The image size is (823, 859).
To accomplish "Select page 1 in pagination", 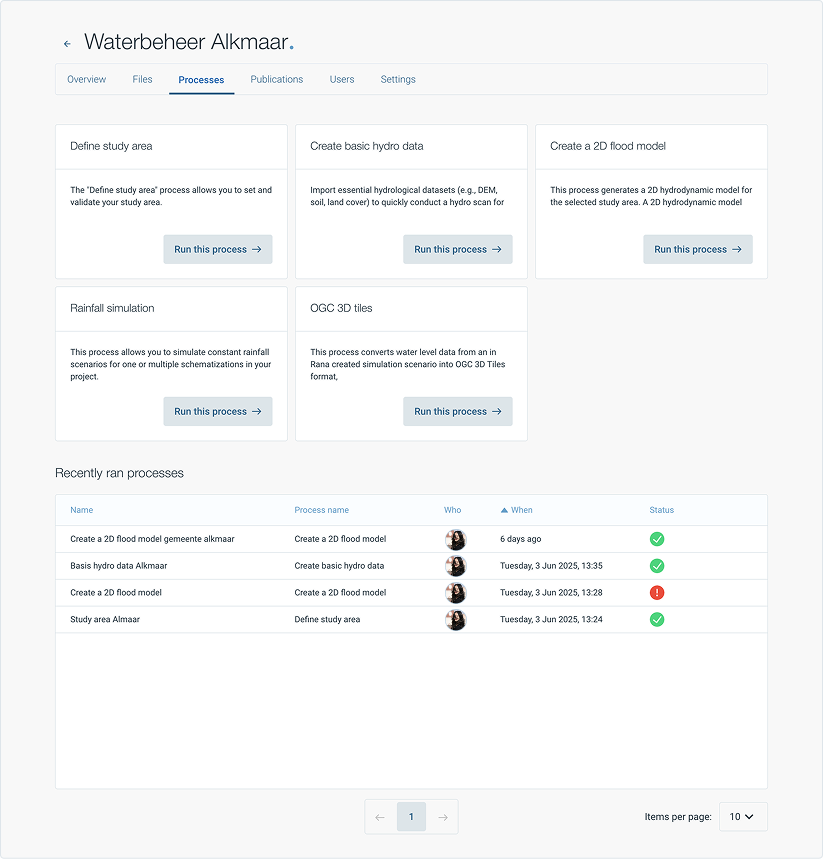I will point(411,817).
